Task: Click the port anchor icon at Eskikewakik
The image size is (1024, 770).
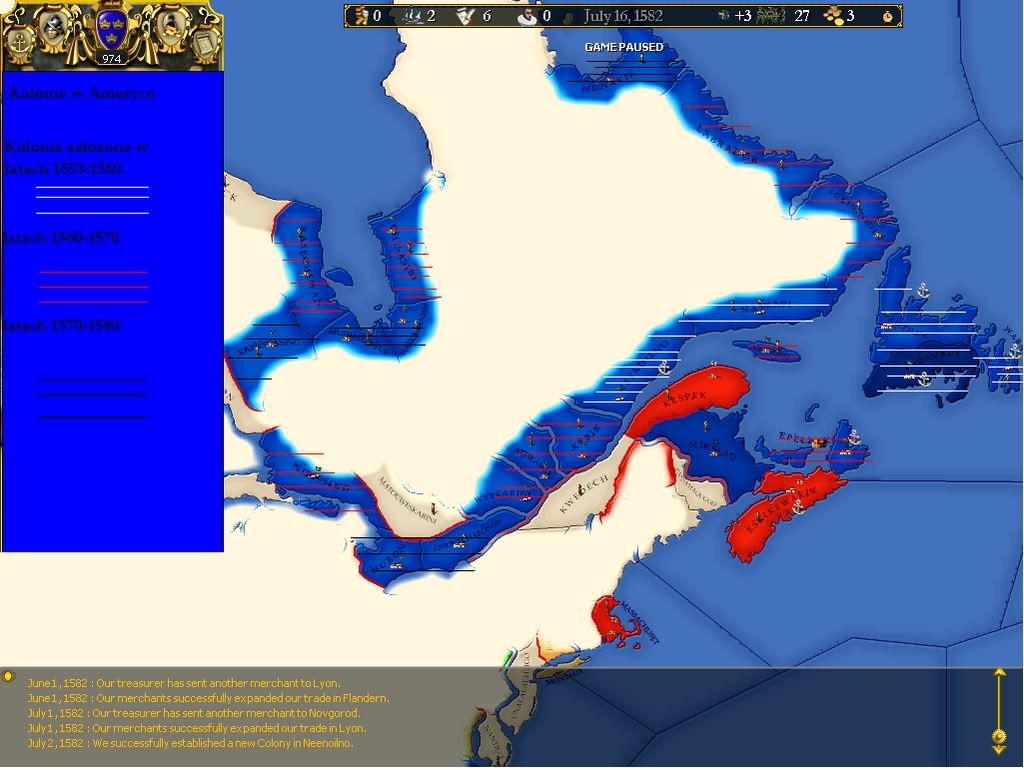Action: [795, 505]
